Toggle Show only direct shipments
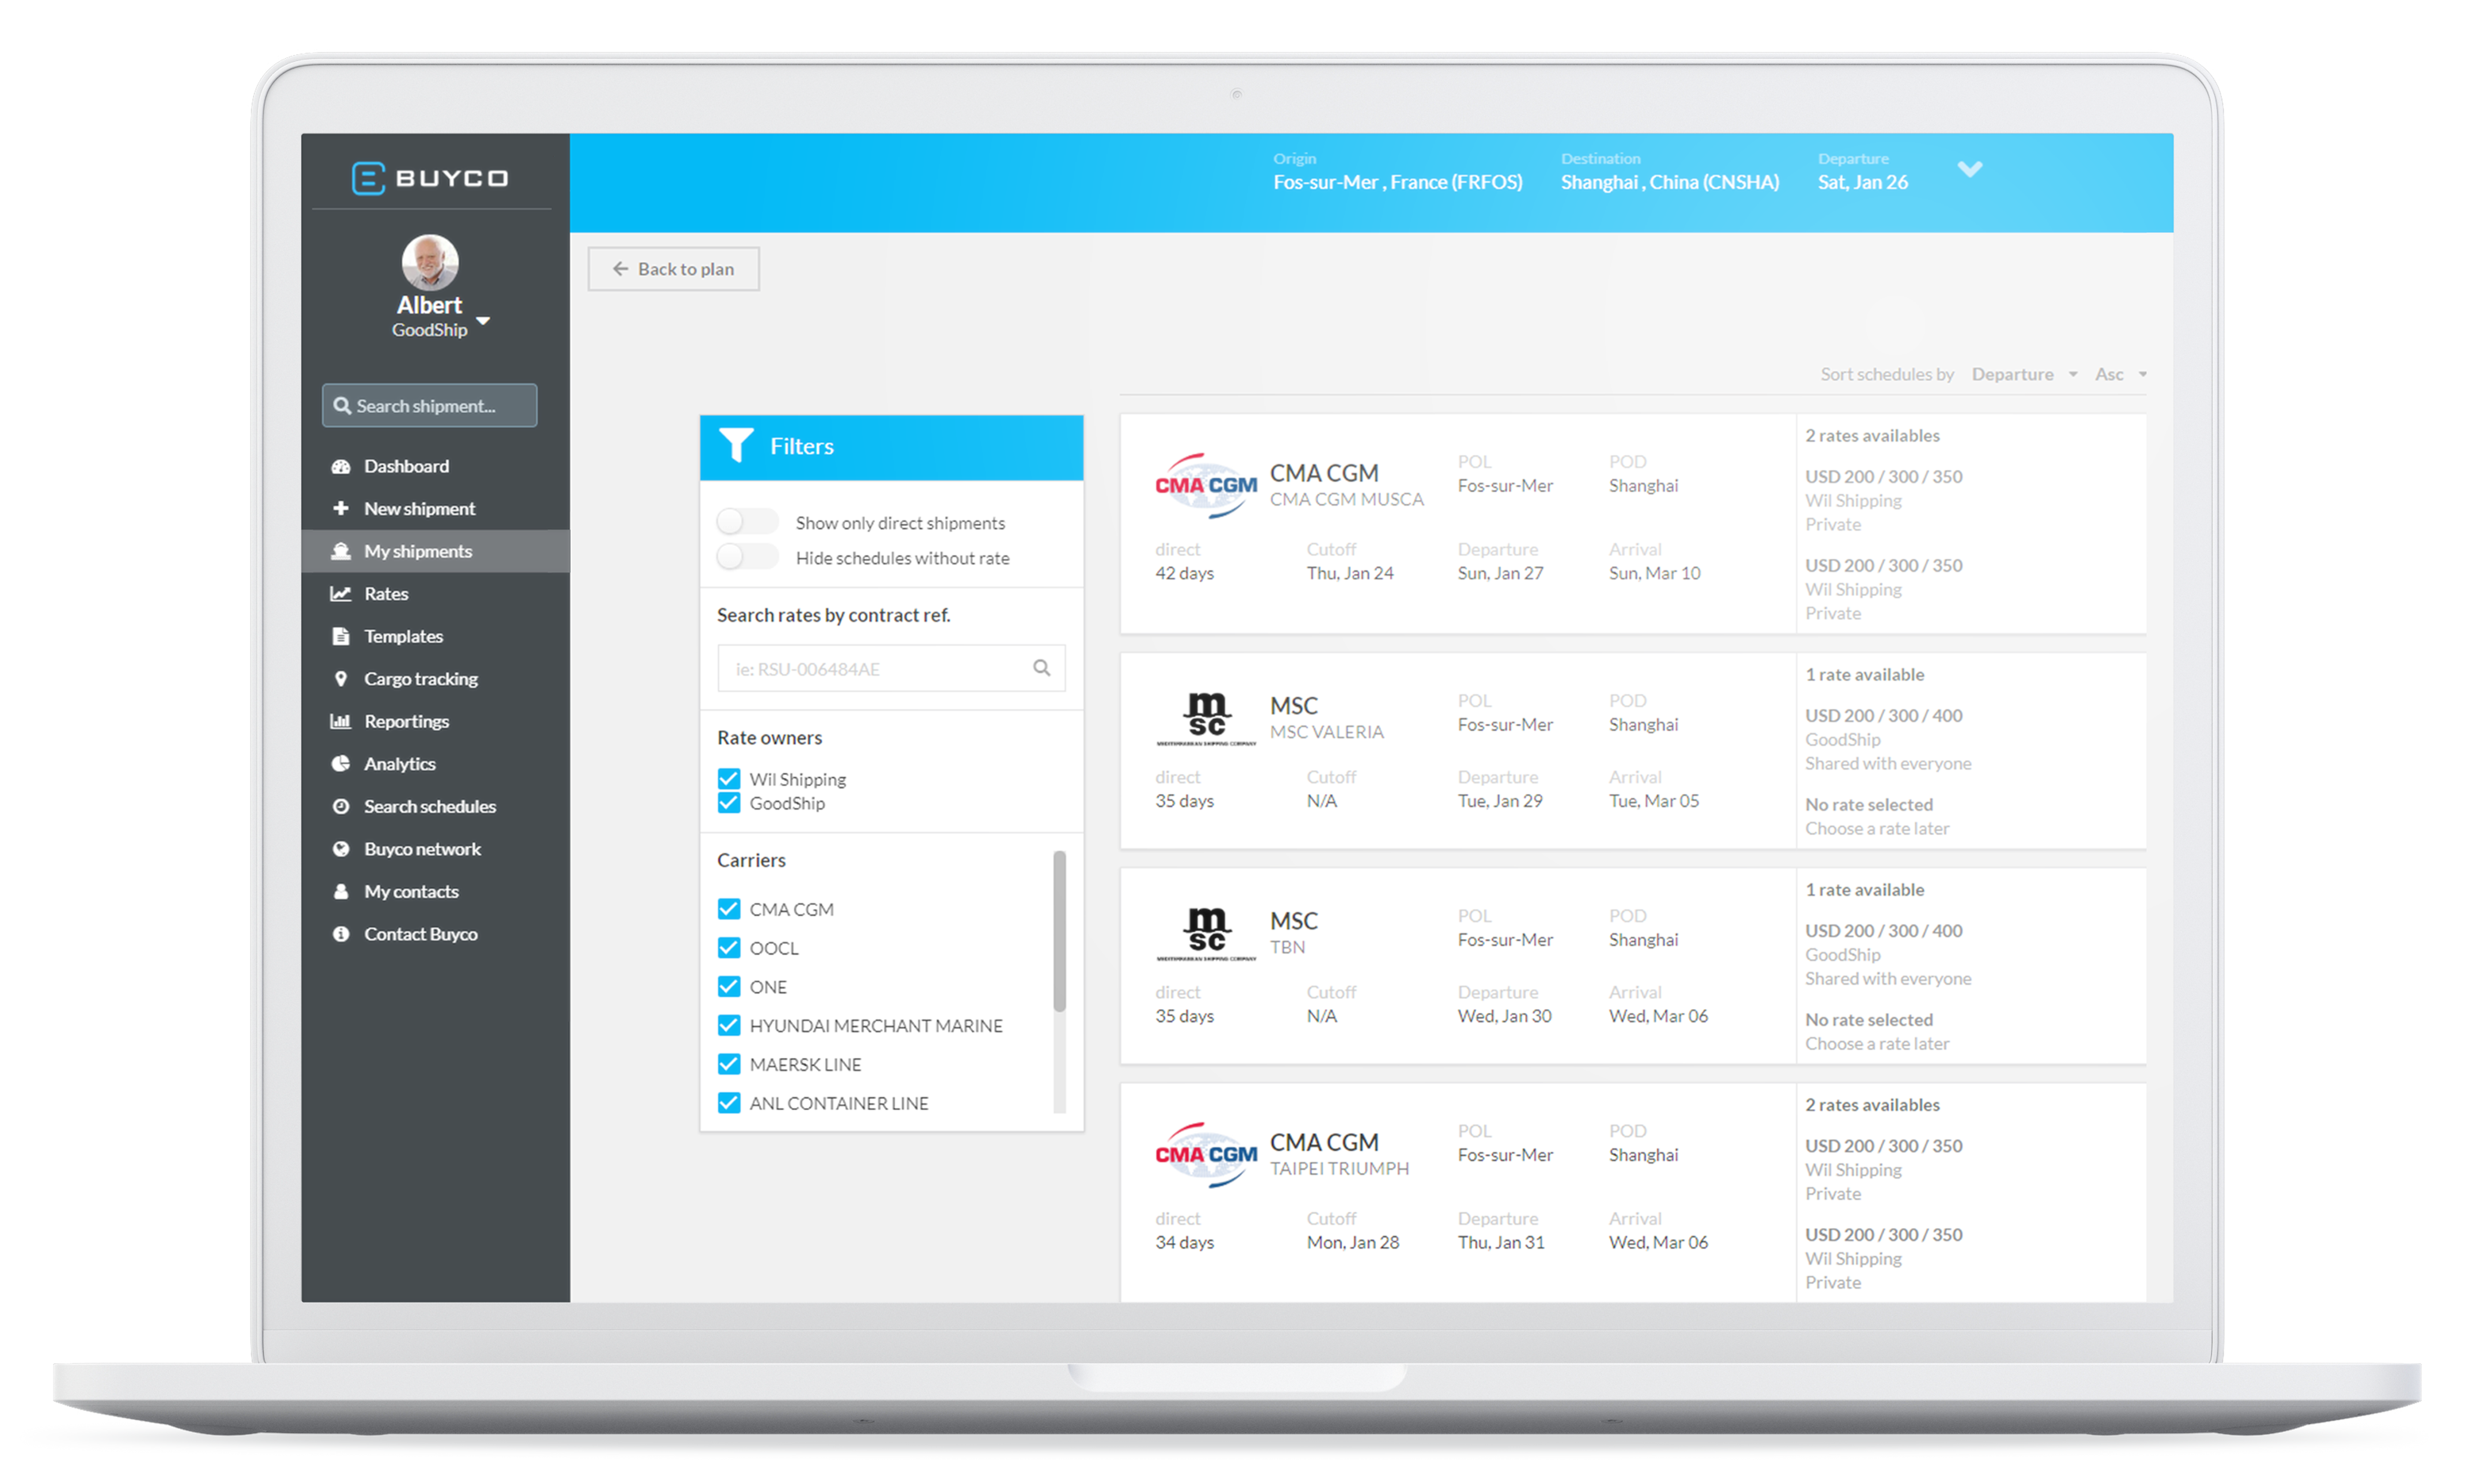The width and height of the screenshot is (2486, 1484). (739, 523)
